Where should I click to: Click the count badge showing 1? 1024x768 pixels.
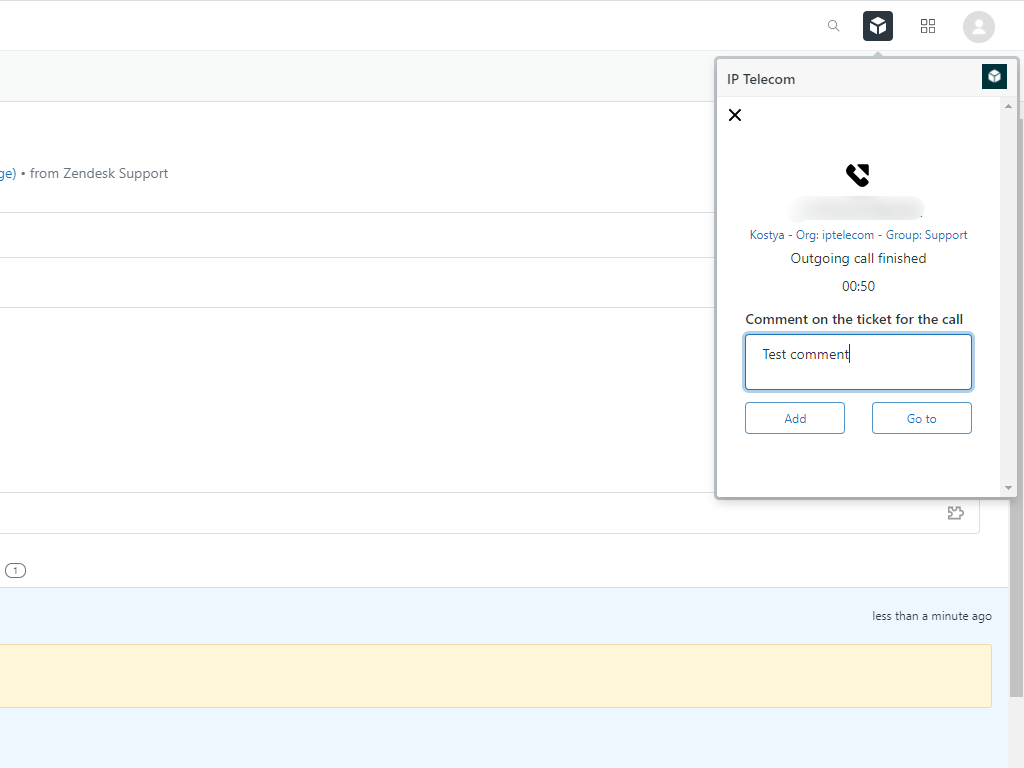(x=15, y=571)
